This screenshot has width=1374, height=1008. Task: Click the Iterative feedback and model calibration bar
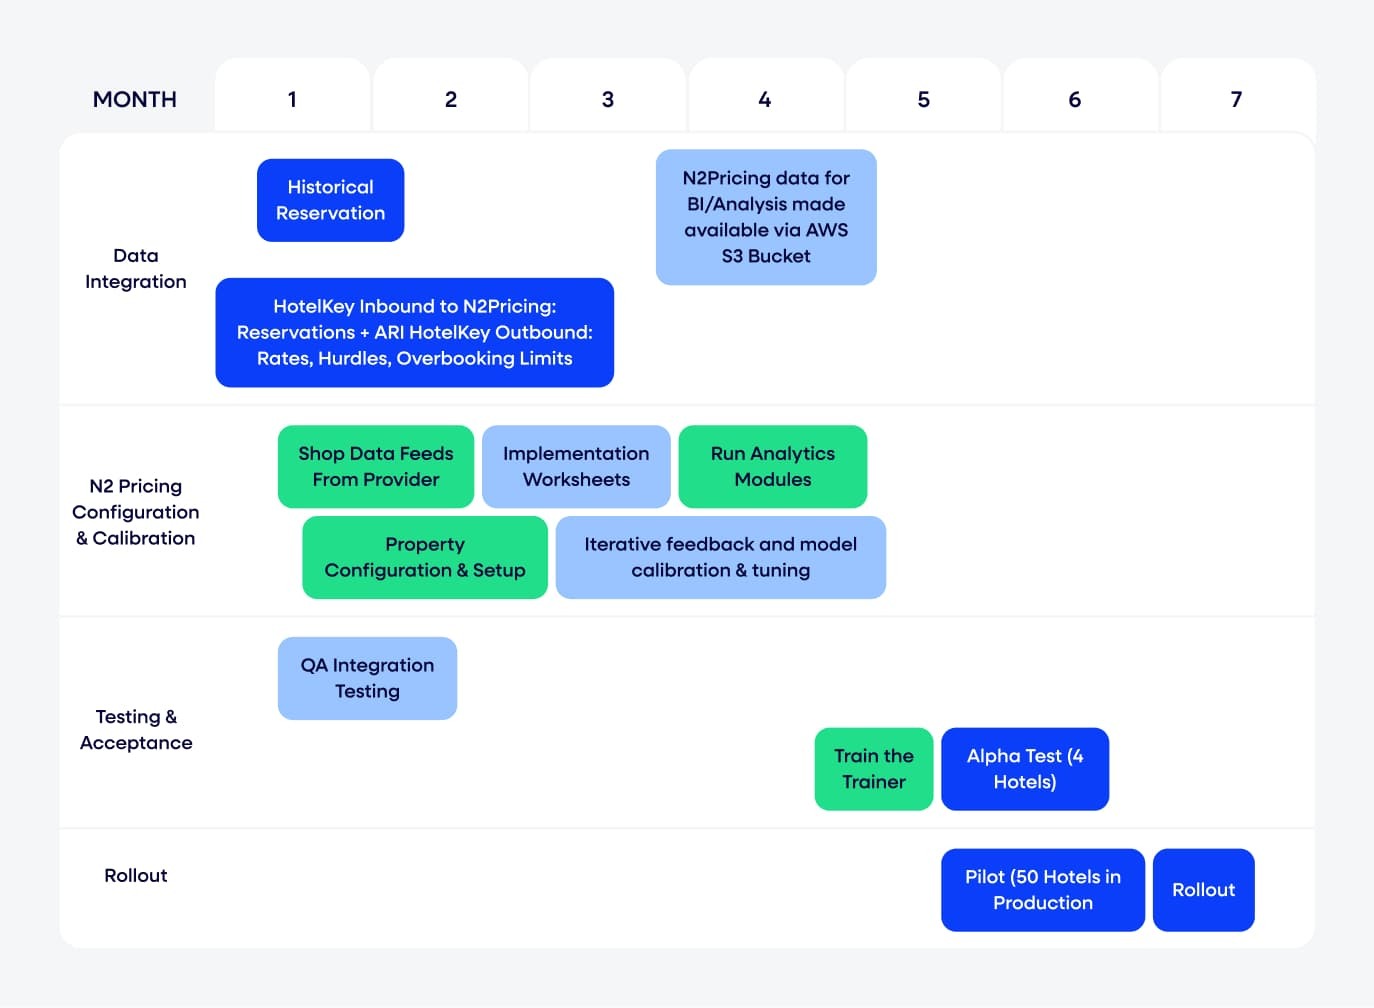click(x=720, y=557)
